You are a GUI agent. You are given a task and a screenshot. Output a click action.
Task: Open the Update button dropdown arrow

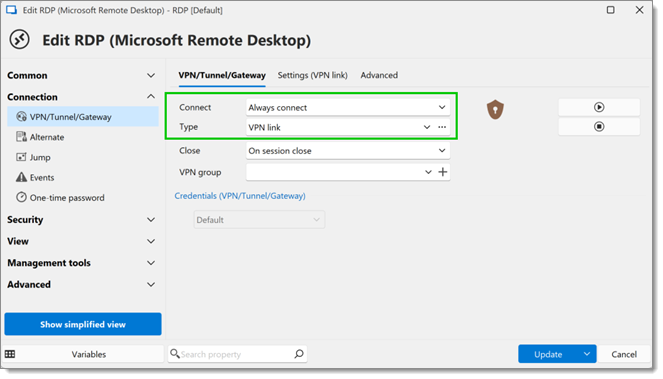(587, 354)
